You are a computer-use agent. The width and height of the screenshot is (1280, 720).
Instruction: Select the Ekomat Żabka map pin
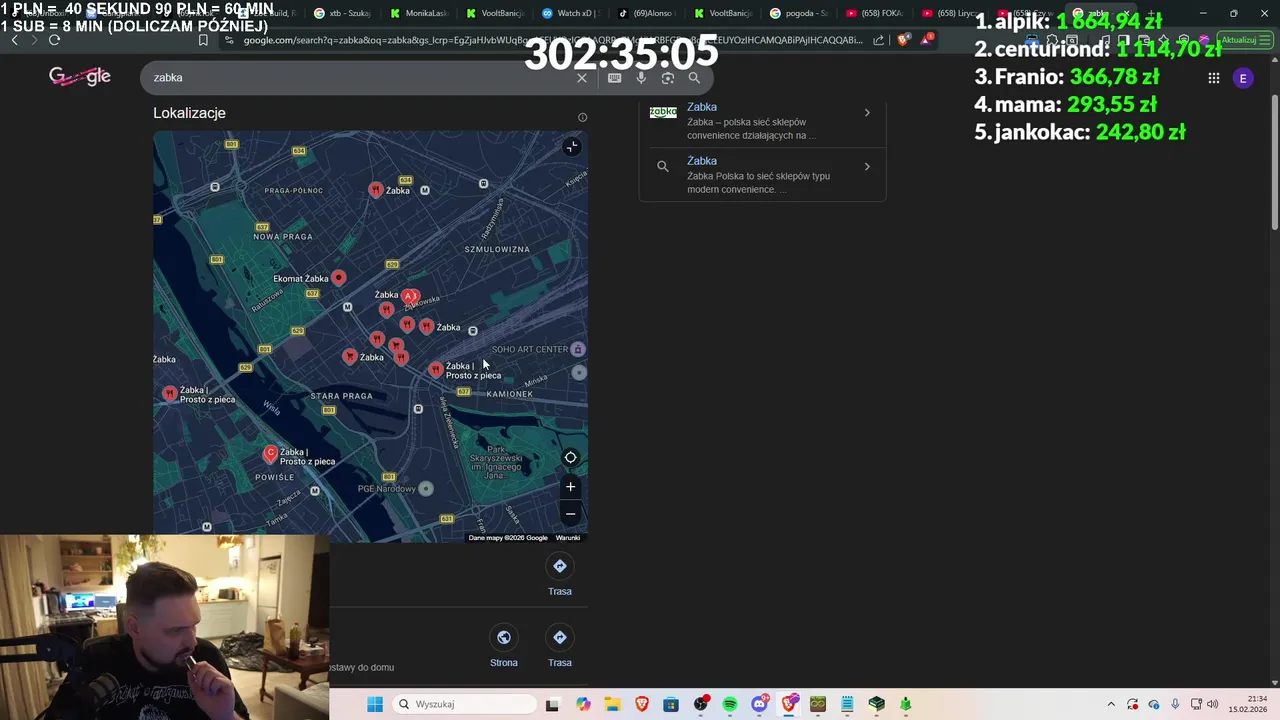(x=338, y=278)
